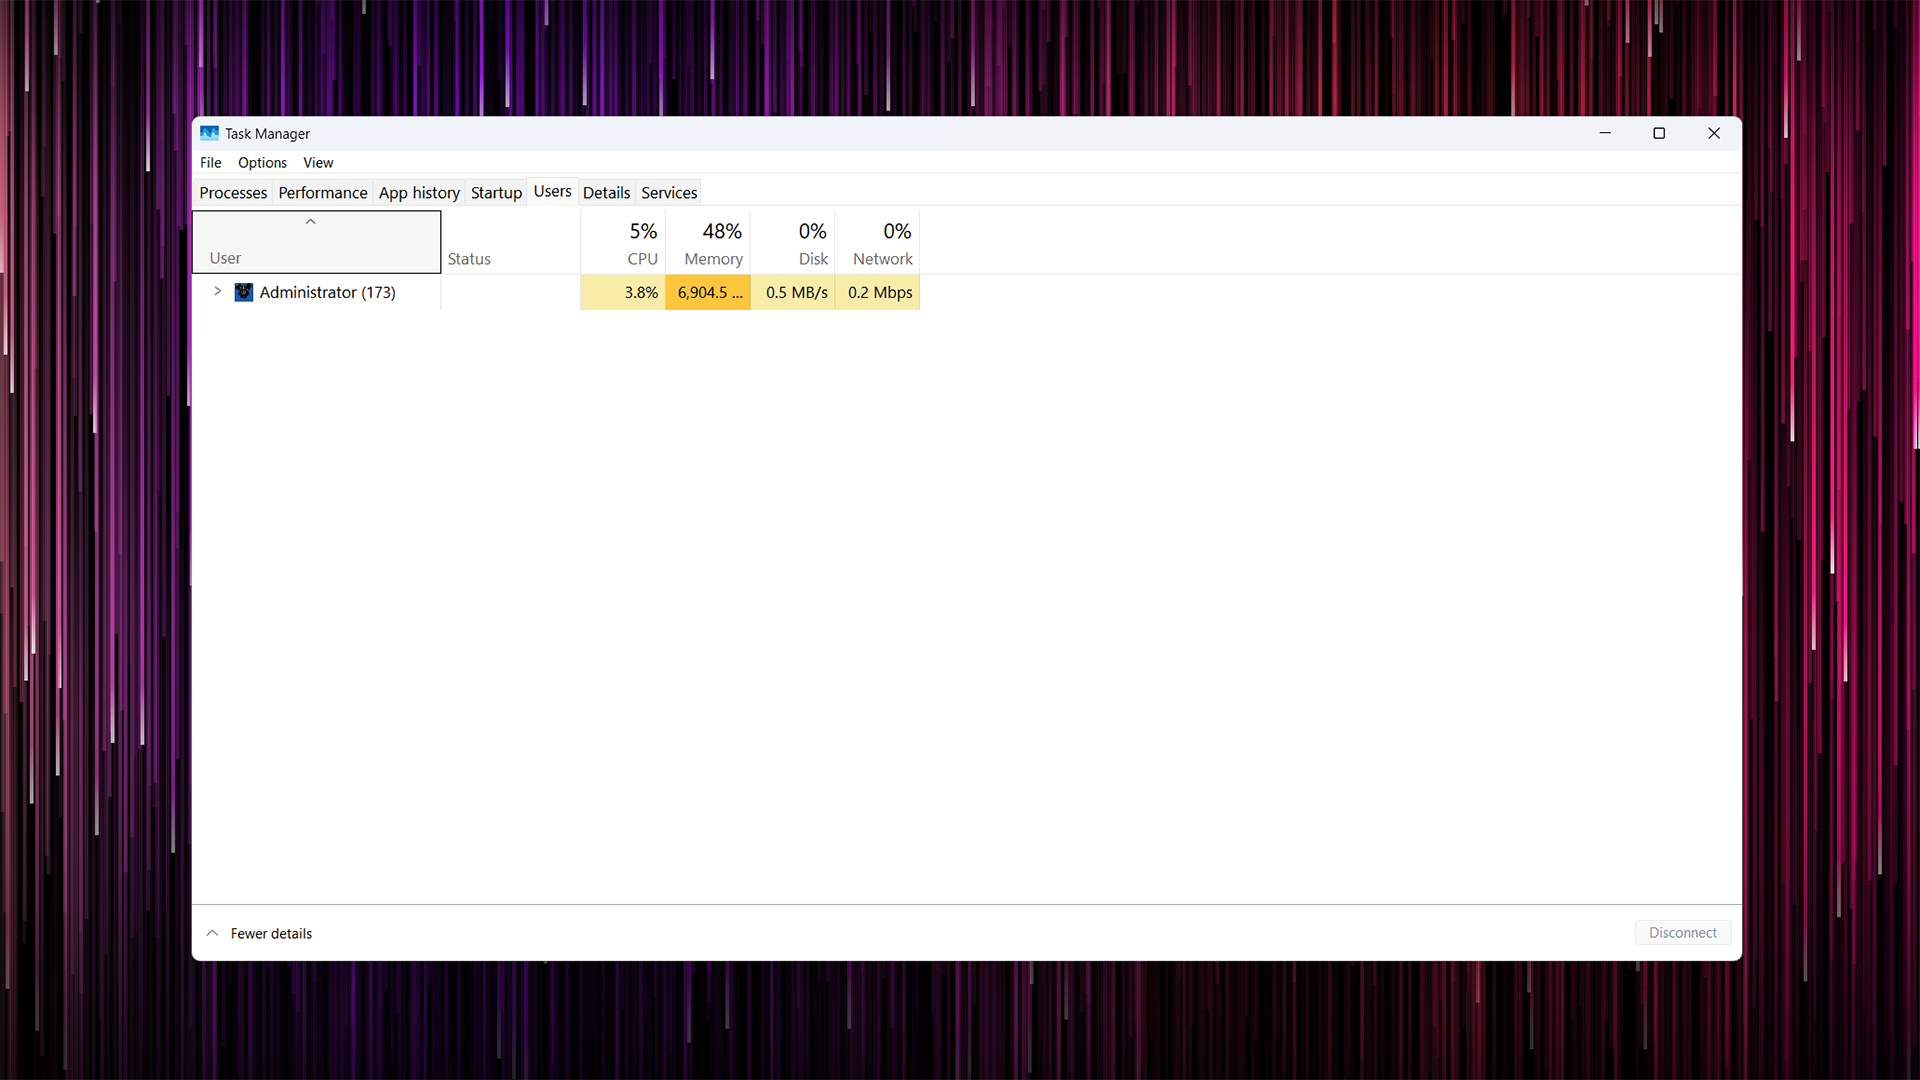
Task: Sort by the CPU column header
Action: coord(622,242)
